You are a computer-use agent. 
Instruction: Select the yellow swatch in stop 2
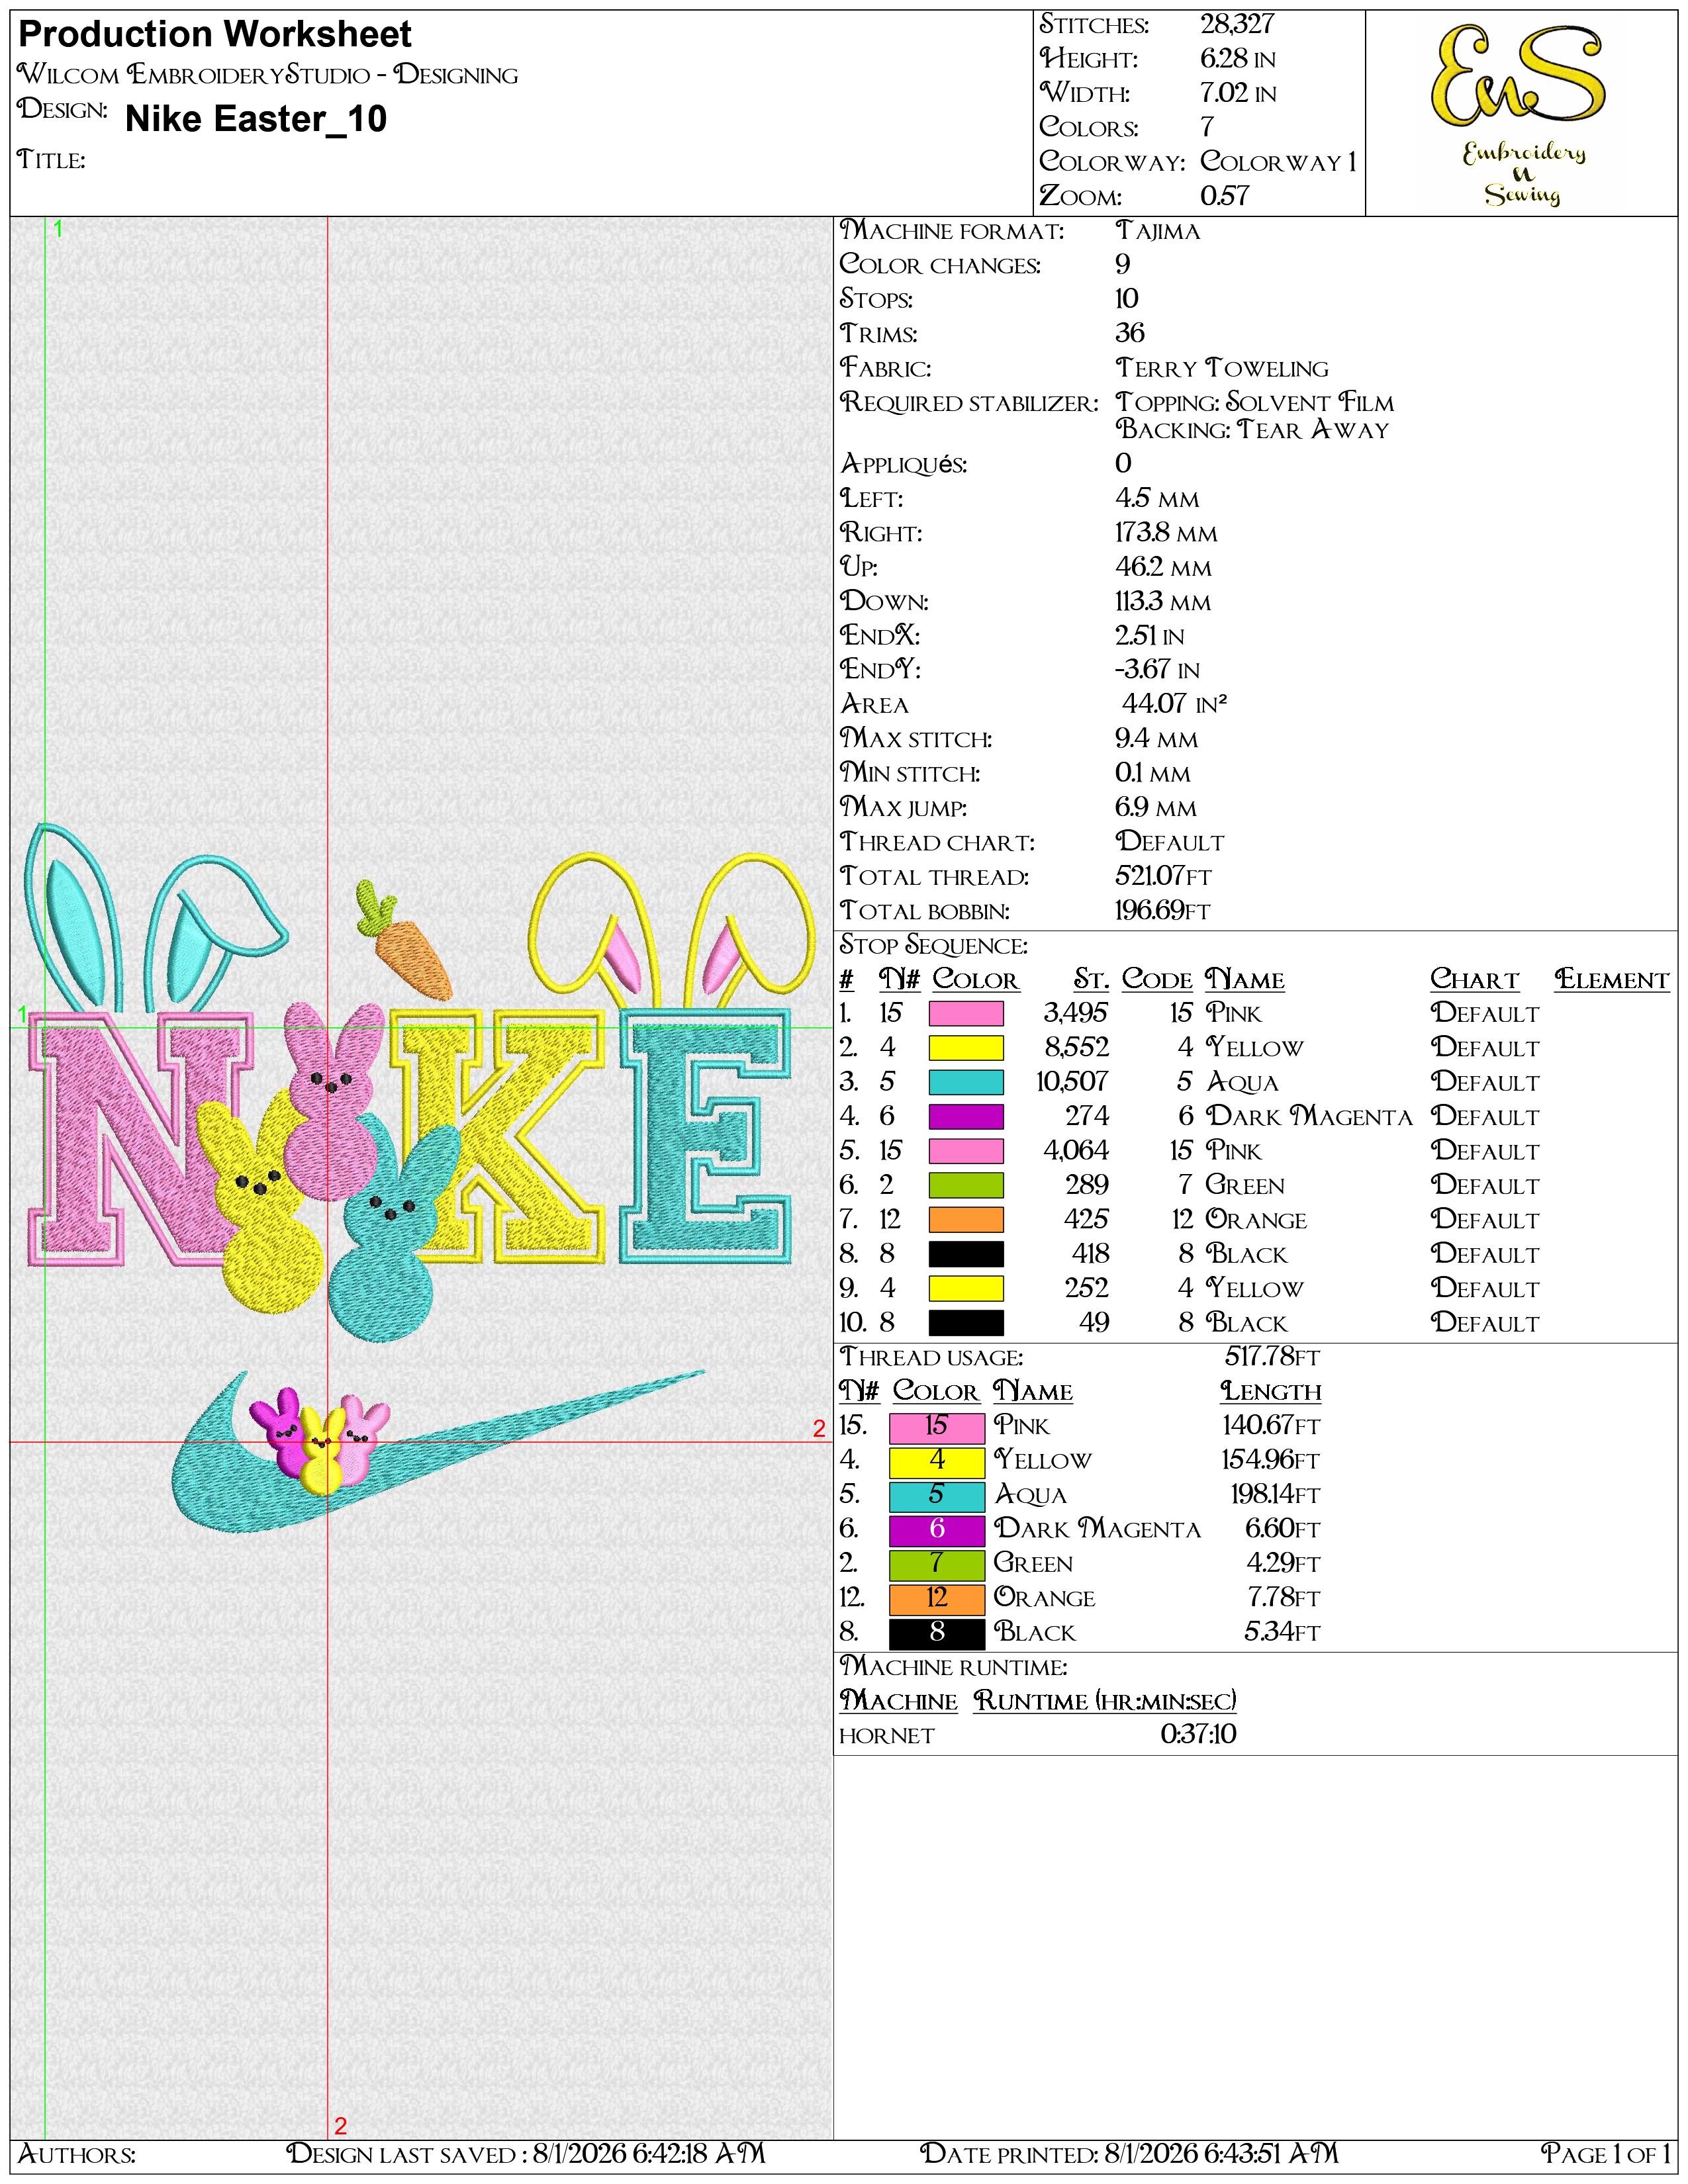966,1048
